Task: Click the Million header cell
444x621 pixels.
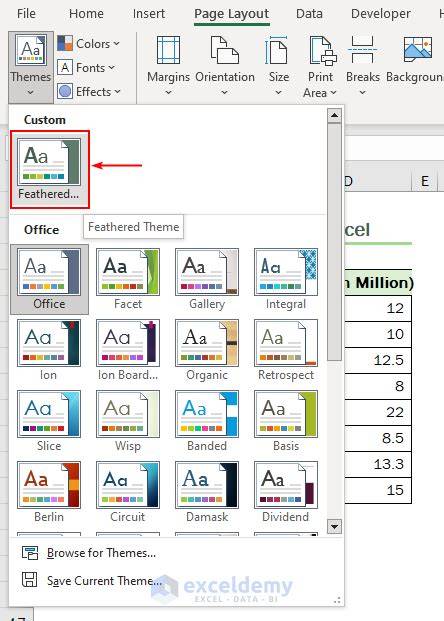Action: pyautogui.click(x=378, y=283)
